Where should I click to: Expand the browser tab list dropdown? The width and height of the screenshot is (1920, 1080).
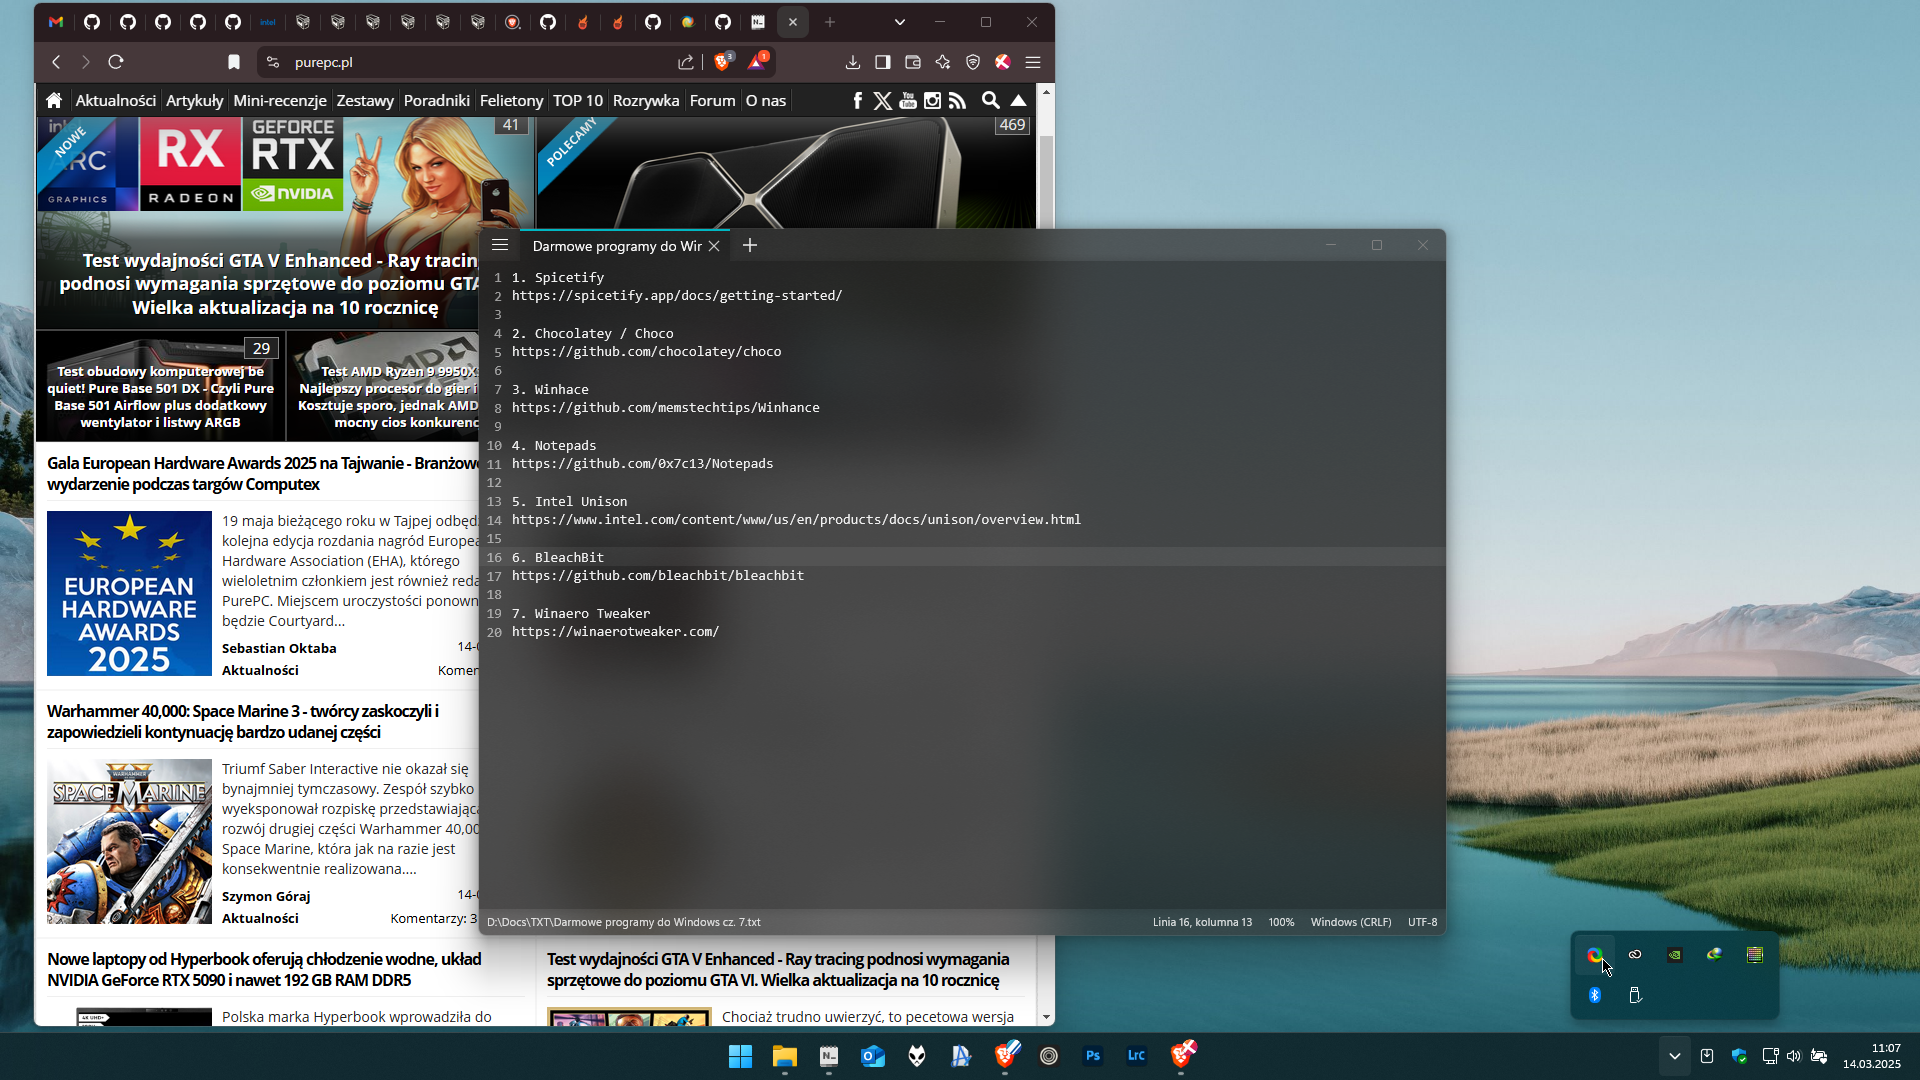coord(900,22)
